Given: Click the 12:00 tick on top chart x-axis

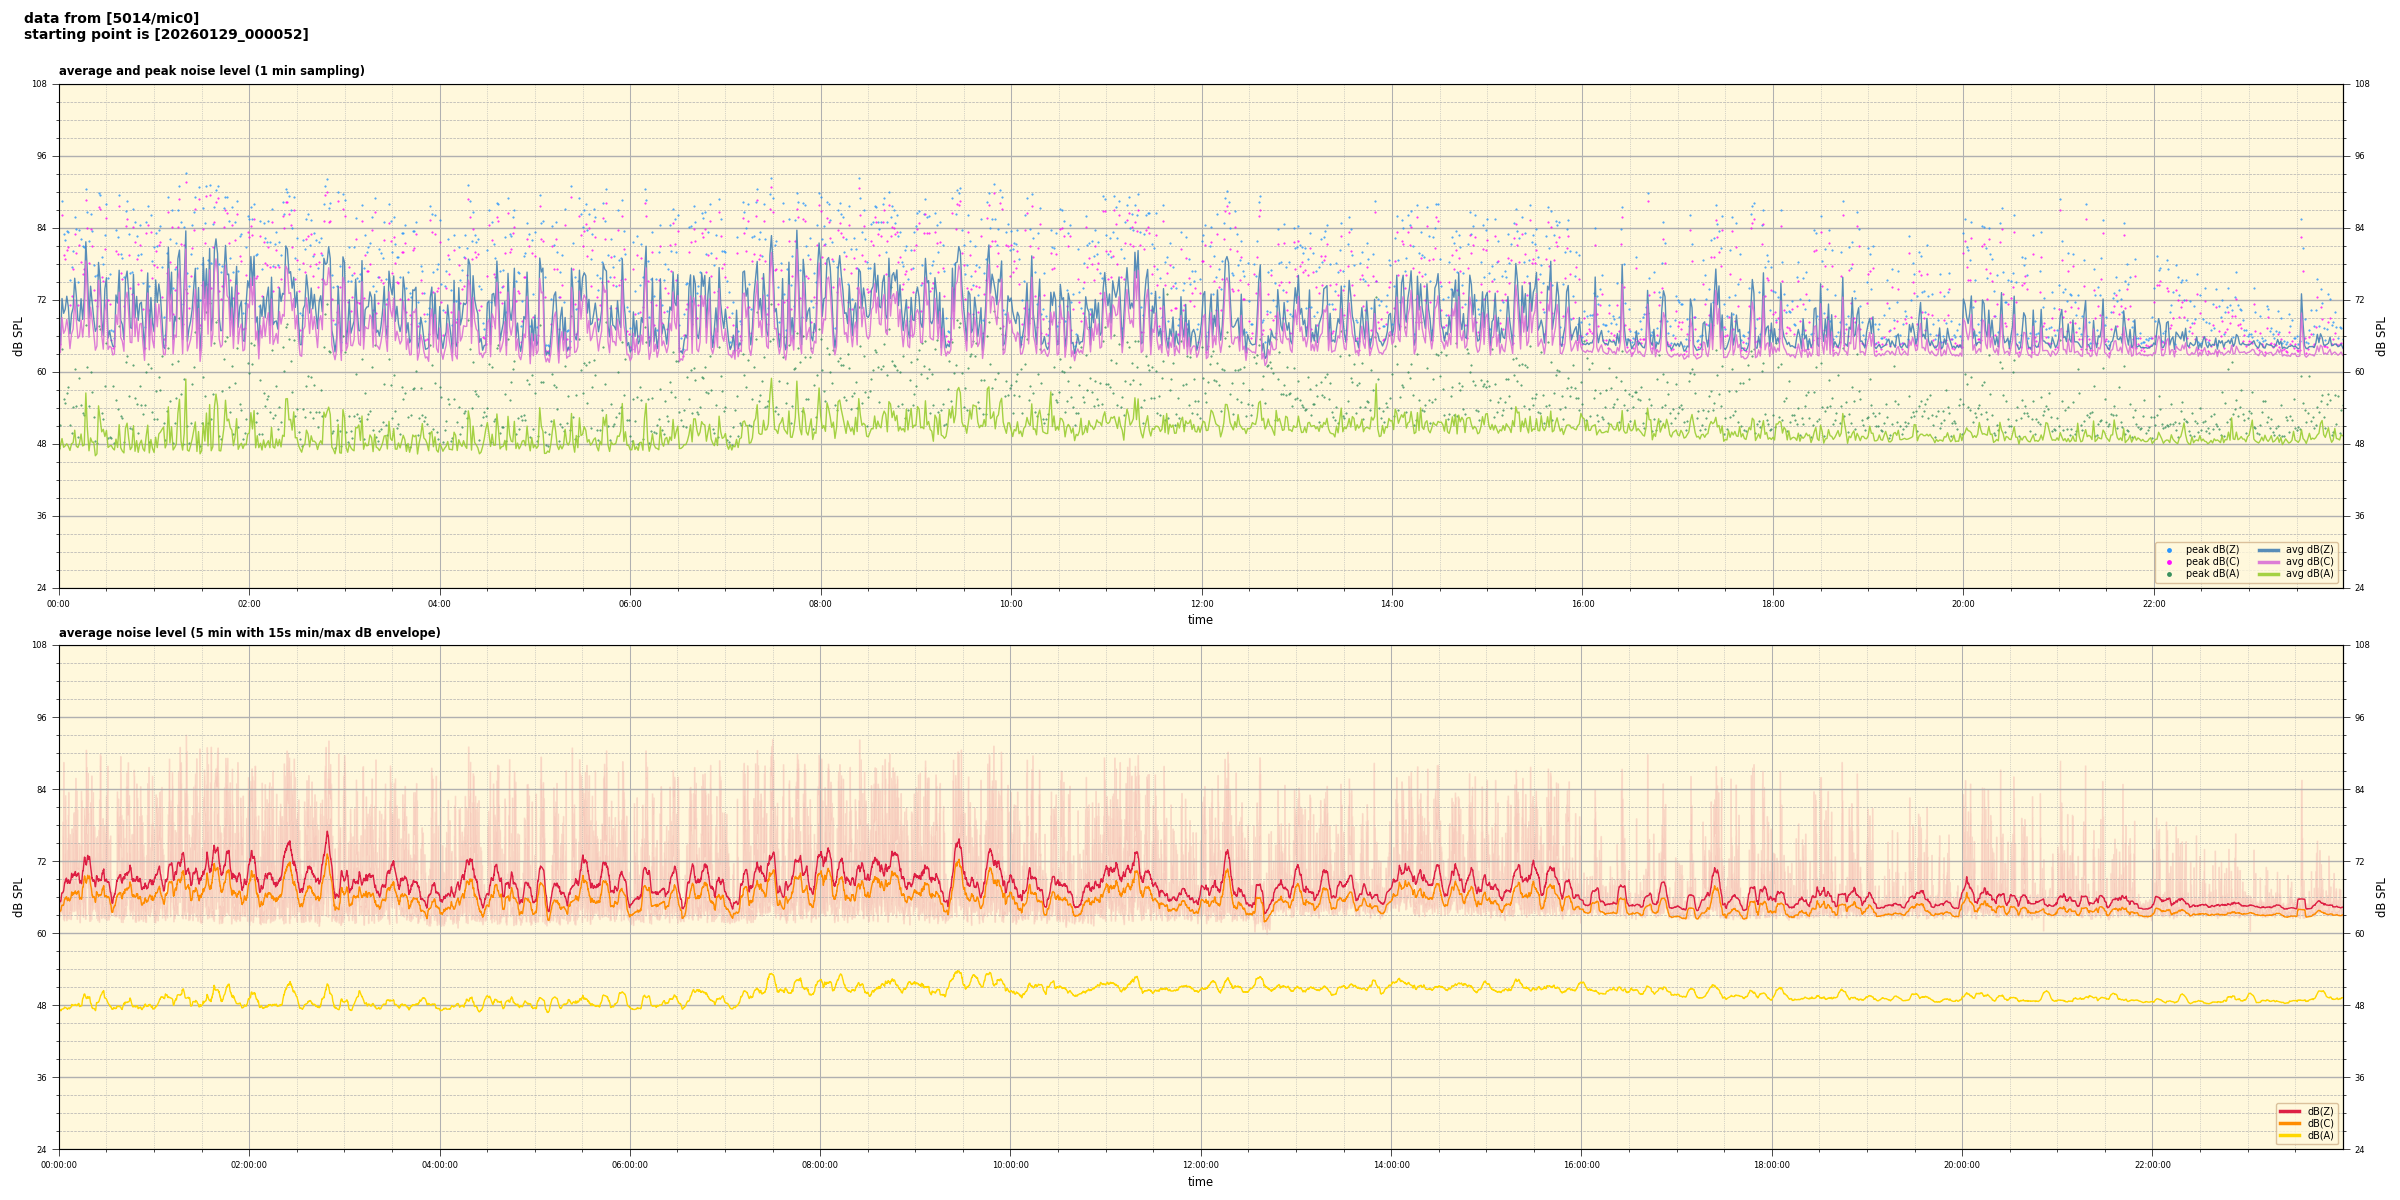Looking at the screenshot, I should tap(1201, 604).
